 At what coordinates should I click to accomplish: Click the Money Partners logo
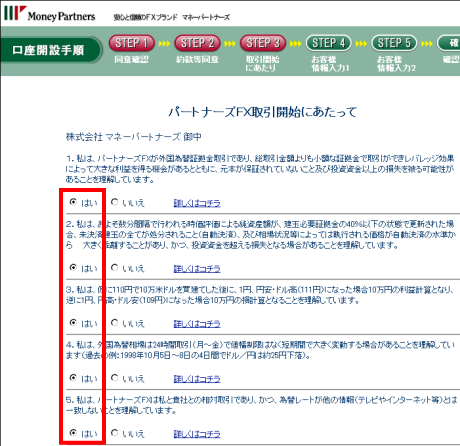(50, 14)
